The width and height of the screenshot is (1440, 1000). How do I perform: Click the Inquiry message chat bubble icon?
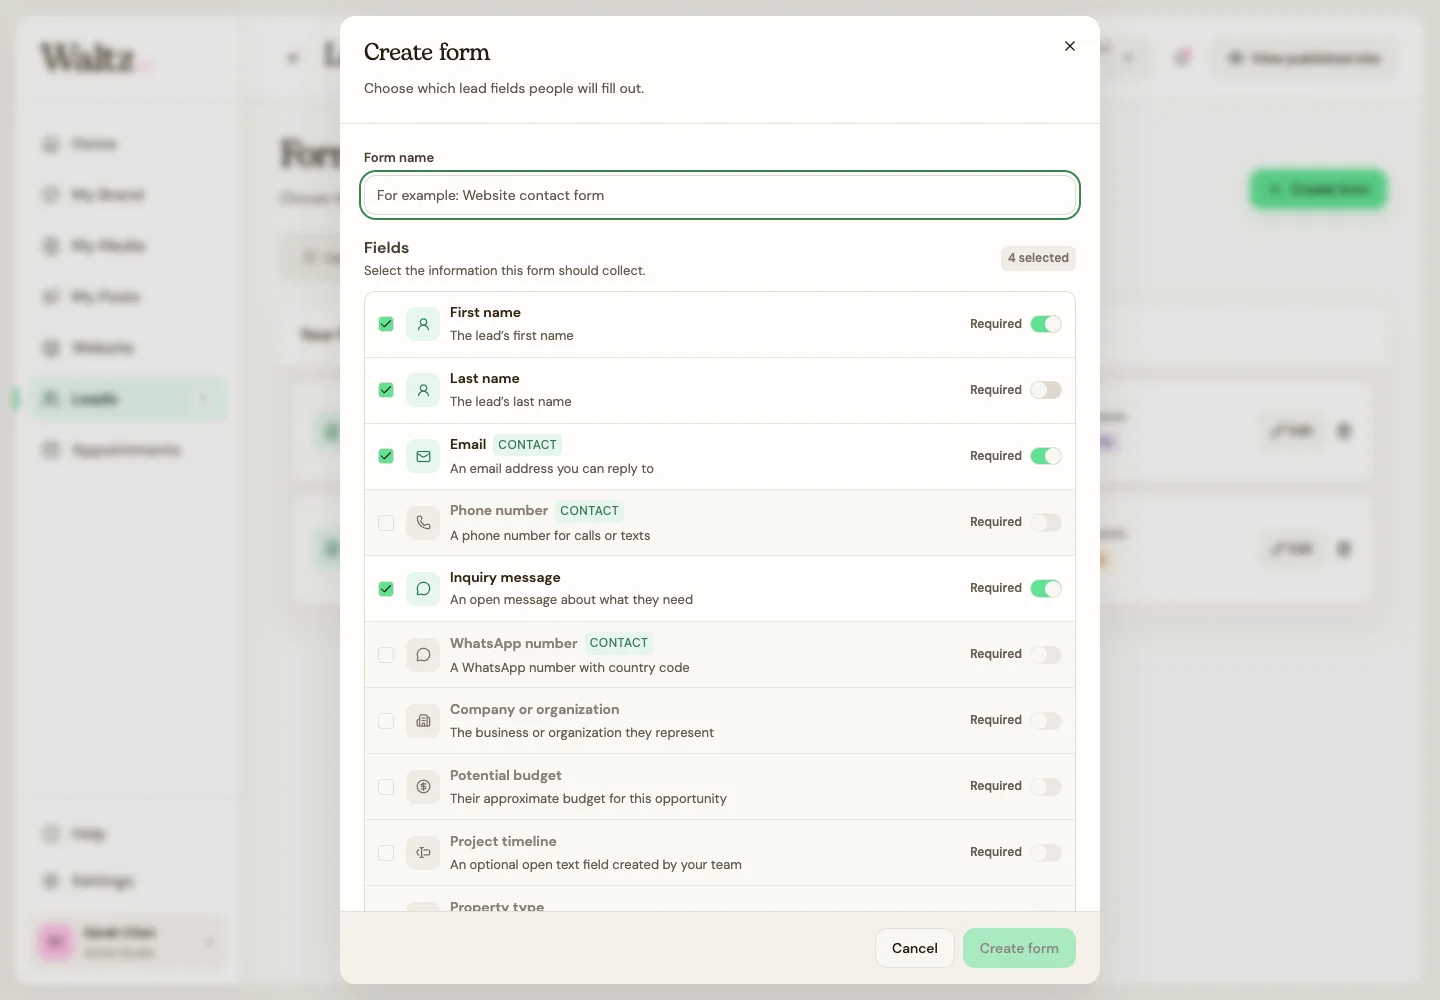[423, 588]
